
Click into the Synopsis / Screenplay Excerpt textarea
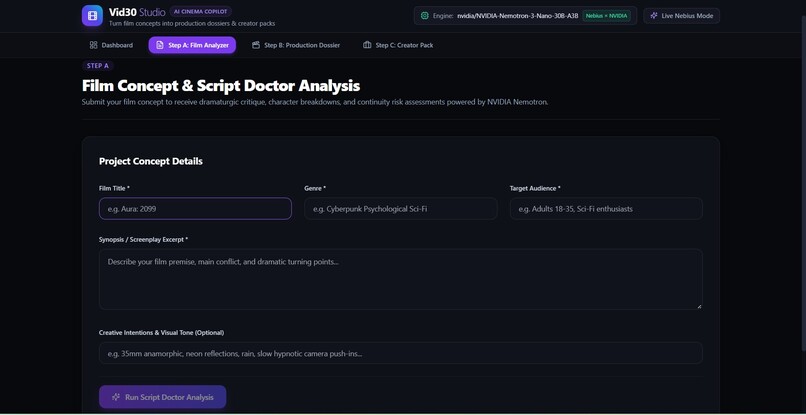401,279
